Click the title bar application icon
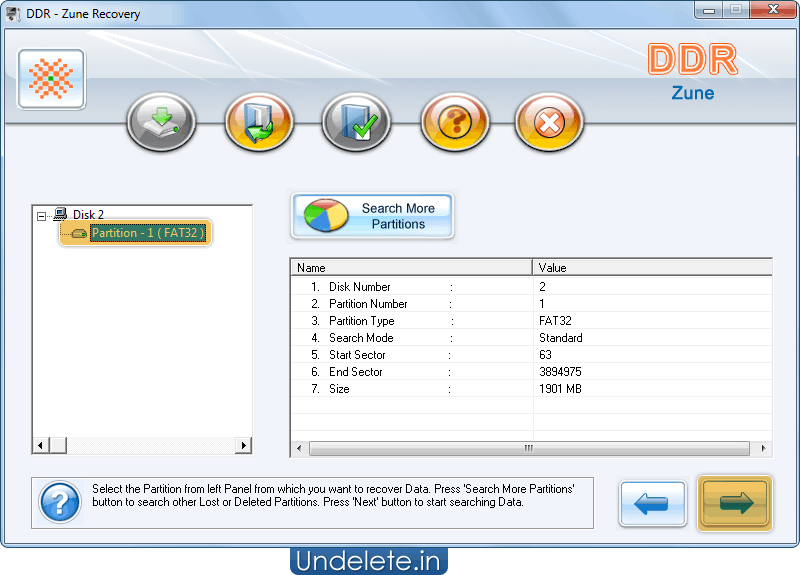The image size is (800, 575). tap(13, 14)
